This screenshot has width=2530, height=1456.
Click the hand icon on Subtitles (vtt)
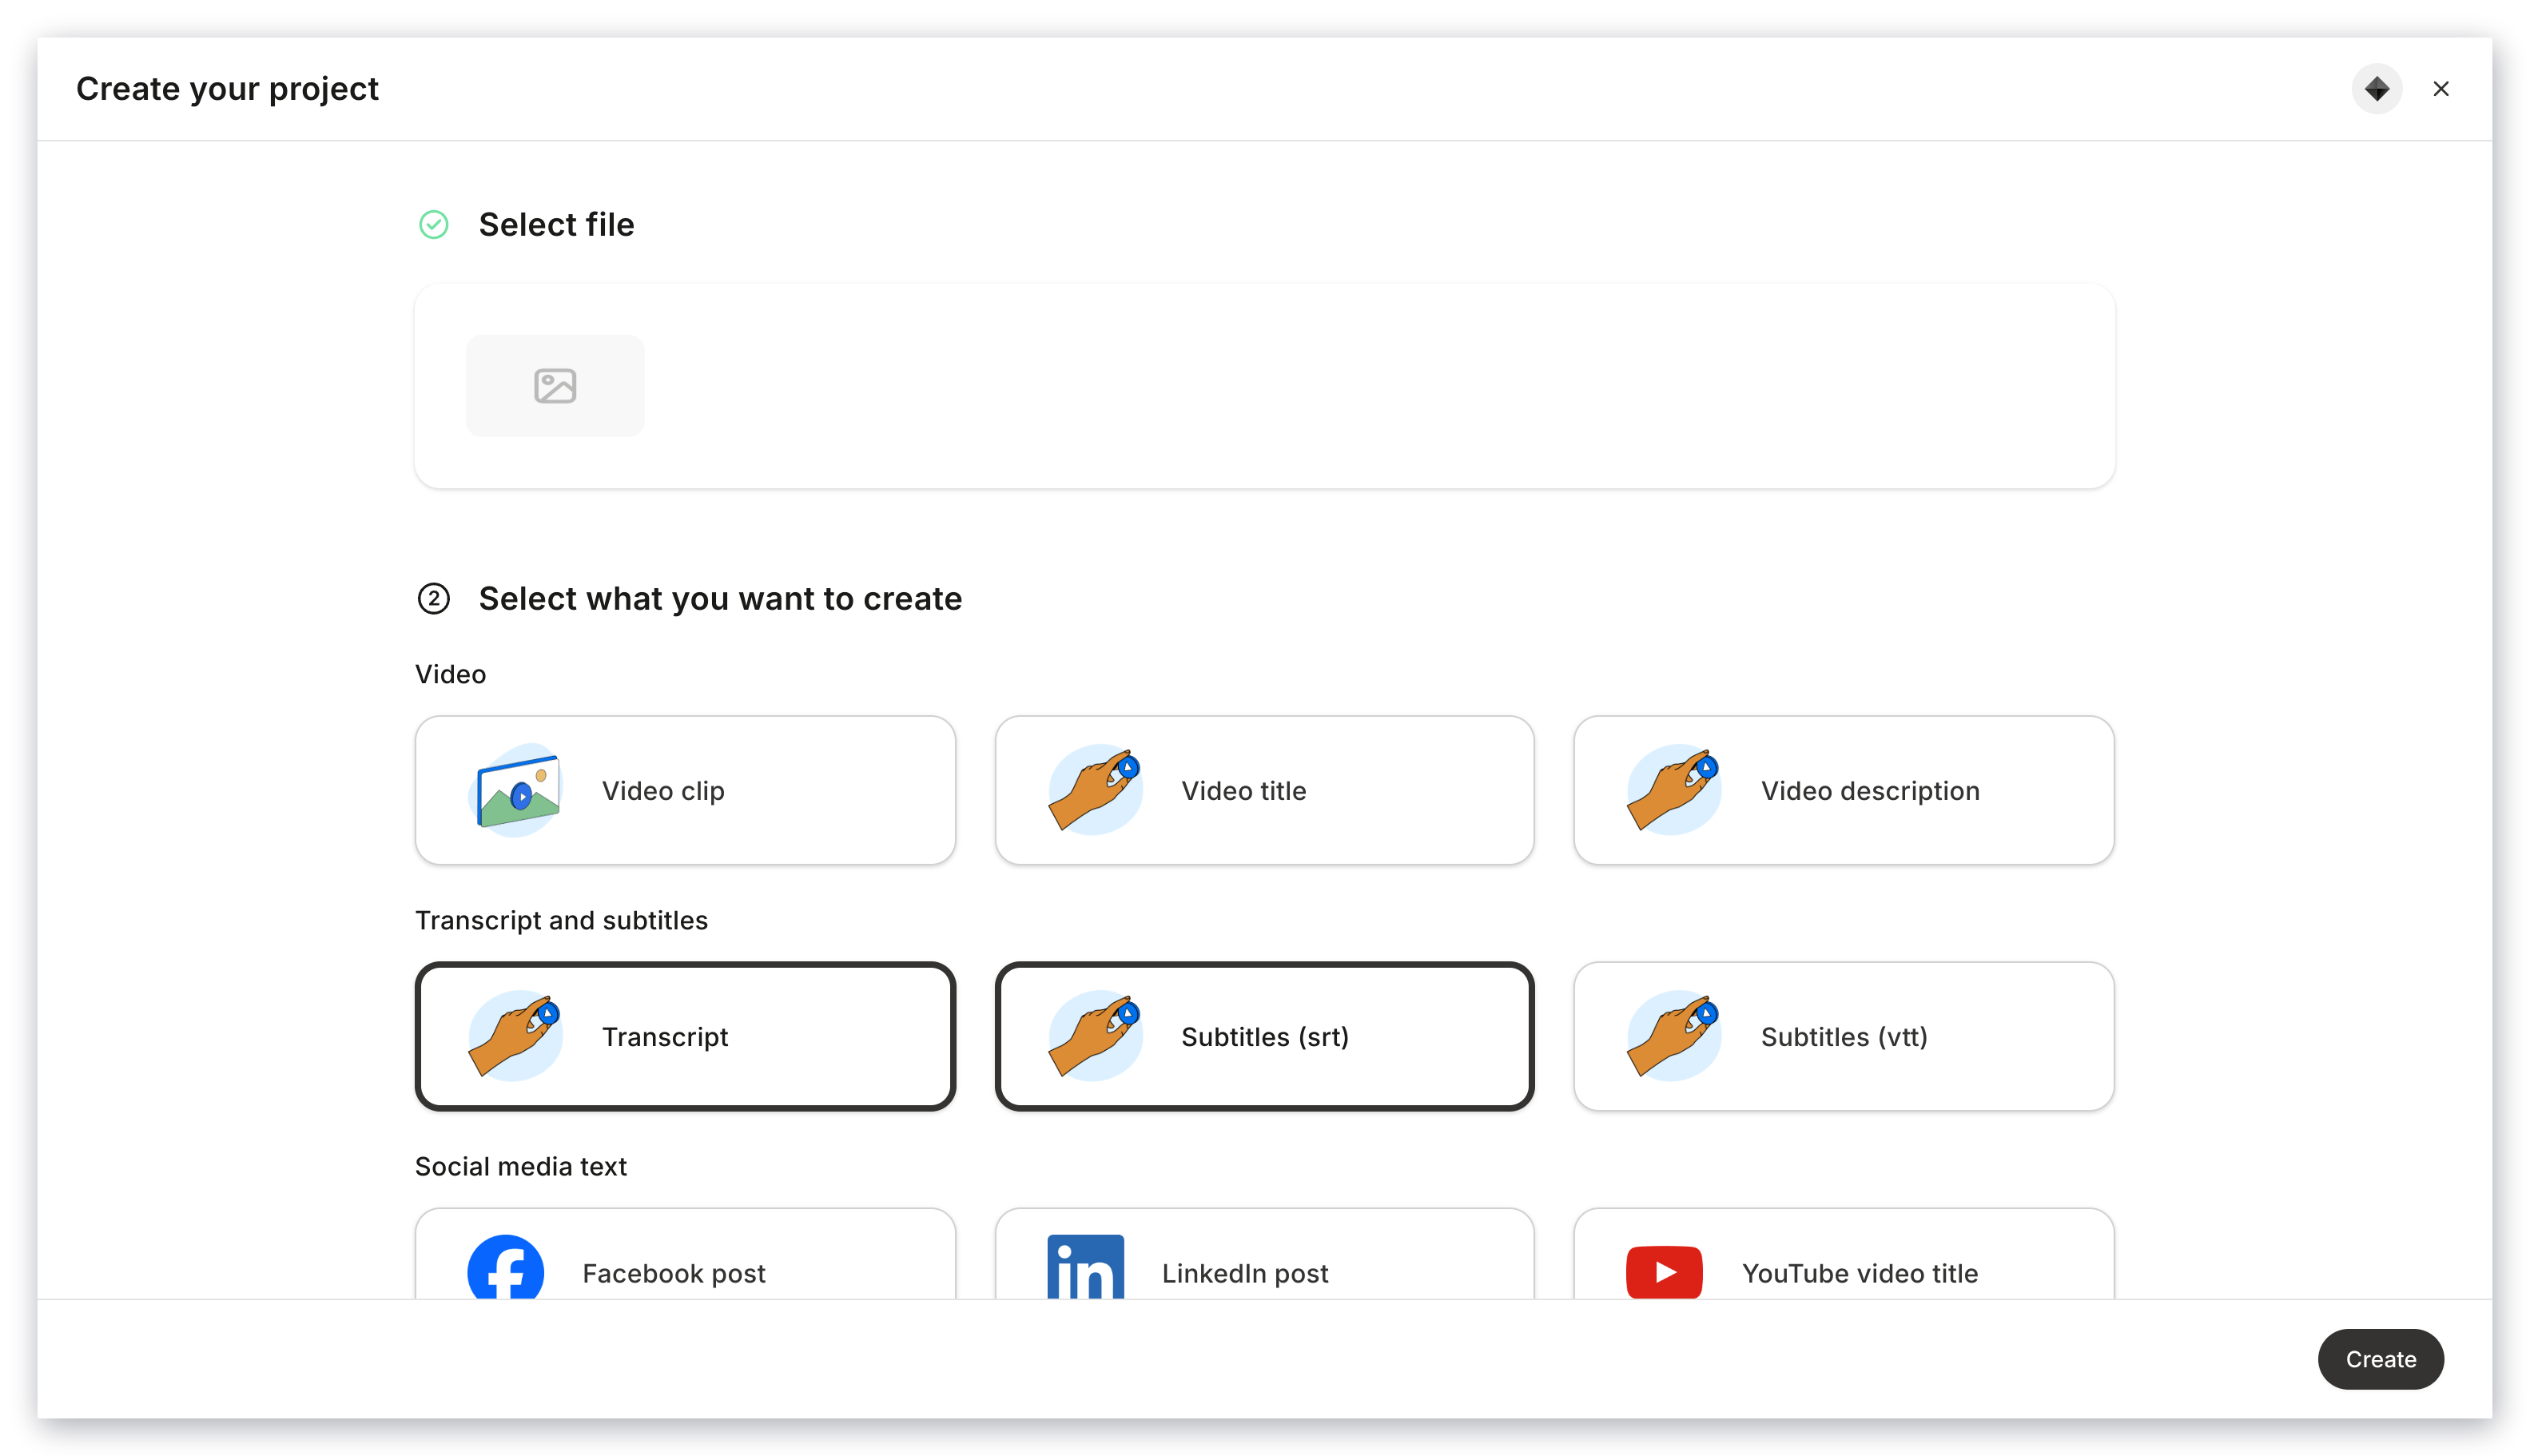(1673, 1036)
